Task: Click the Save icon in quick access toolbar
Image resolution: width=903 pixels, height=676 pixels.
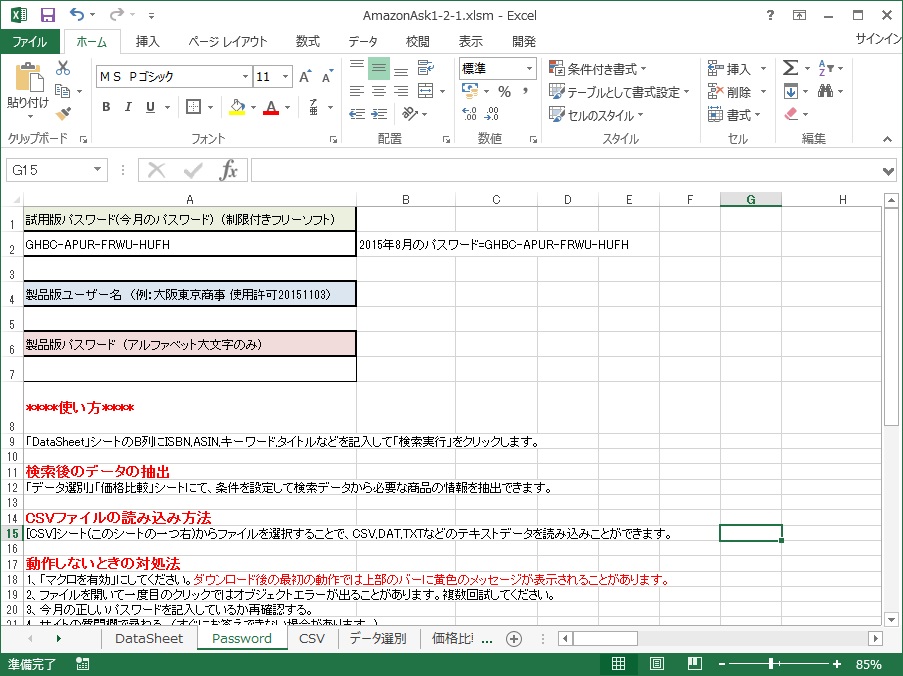Action: (x=48, y=15)
